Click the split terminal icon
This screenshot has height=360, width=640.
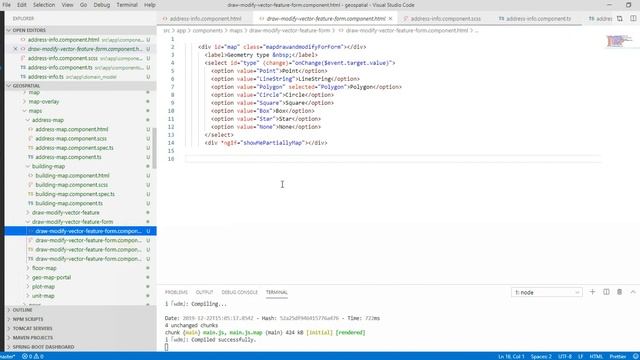[x=606, y=292]
